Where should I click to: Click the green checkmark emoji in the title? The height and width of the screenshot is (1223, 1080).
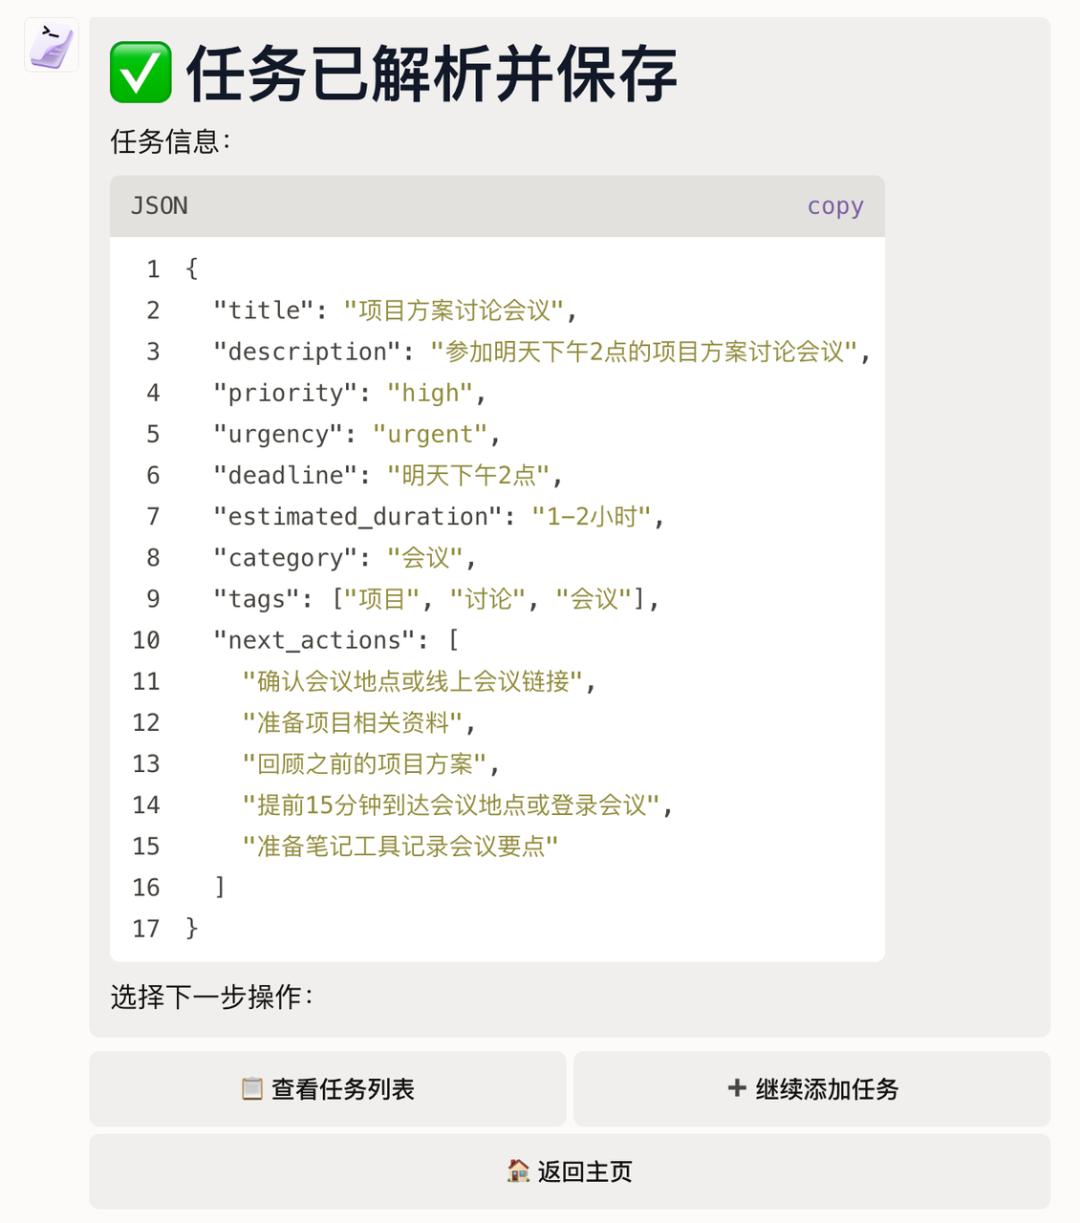[x=141, y=74]
